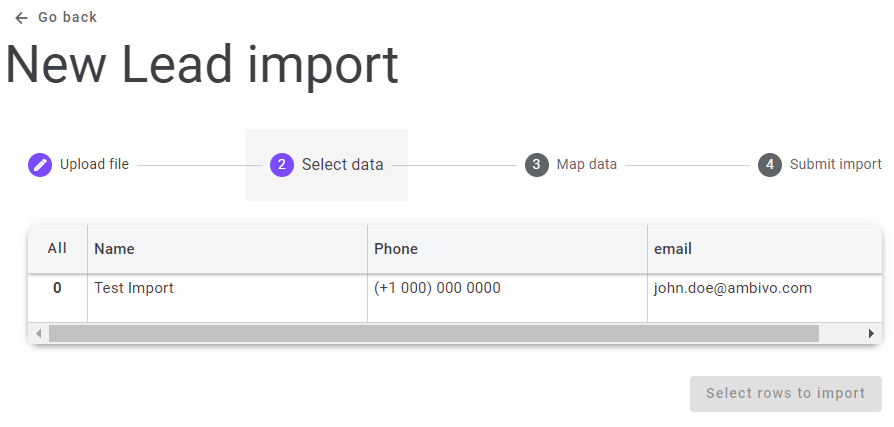This screenshot has width=894, height=427.
Task: Click the john.doe@ambivo.com email cell
Action: (732, 288)
